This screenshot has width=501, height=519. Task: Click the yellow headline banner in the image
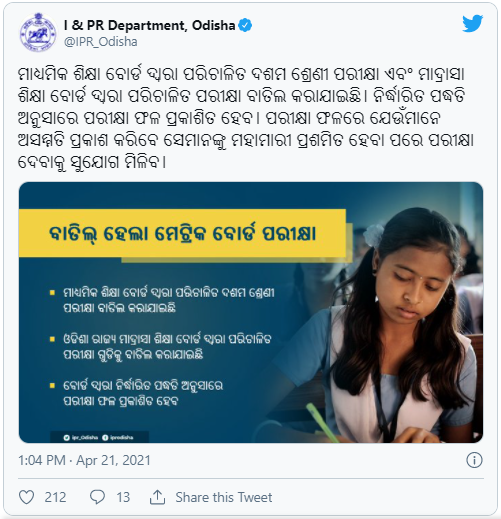pos(182,233)
